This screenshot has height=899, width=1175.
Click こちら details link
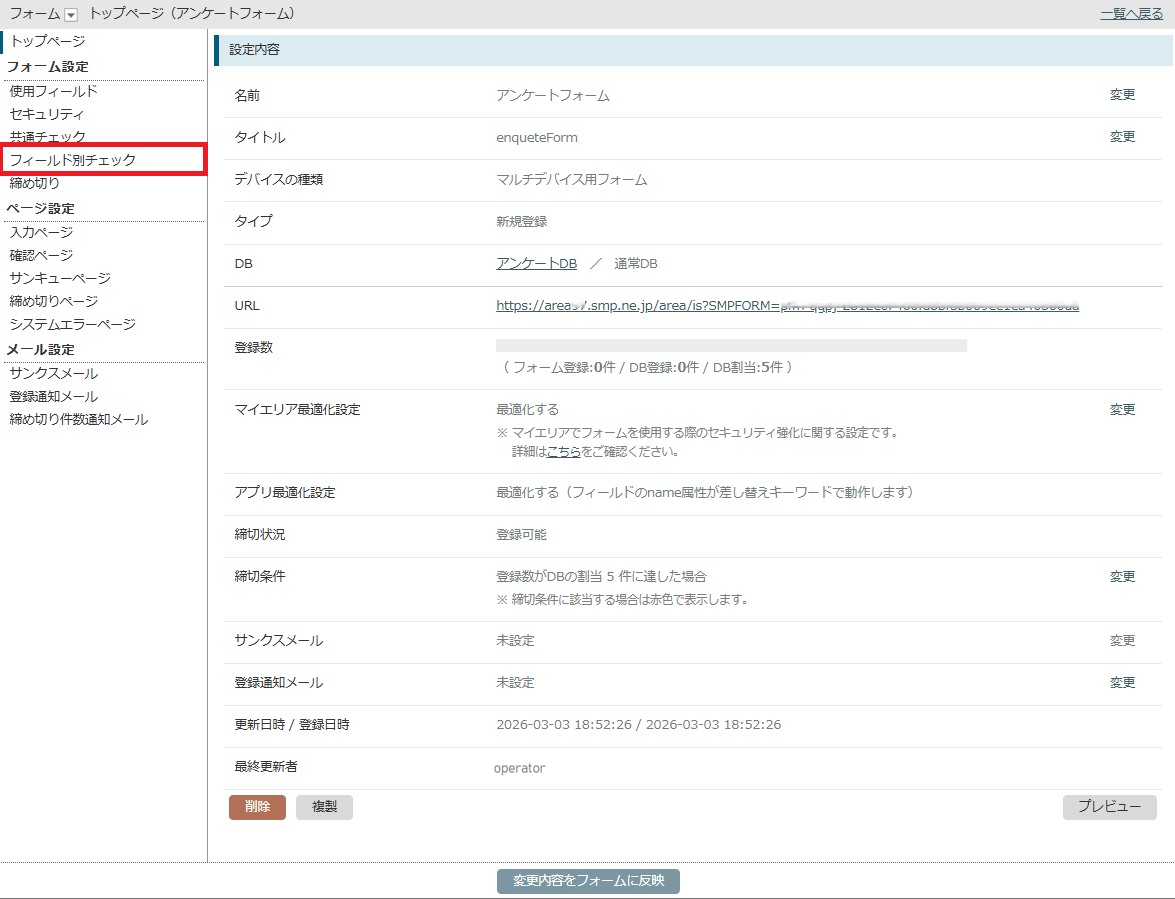coord(563,451)
